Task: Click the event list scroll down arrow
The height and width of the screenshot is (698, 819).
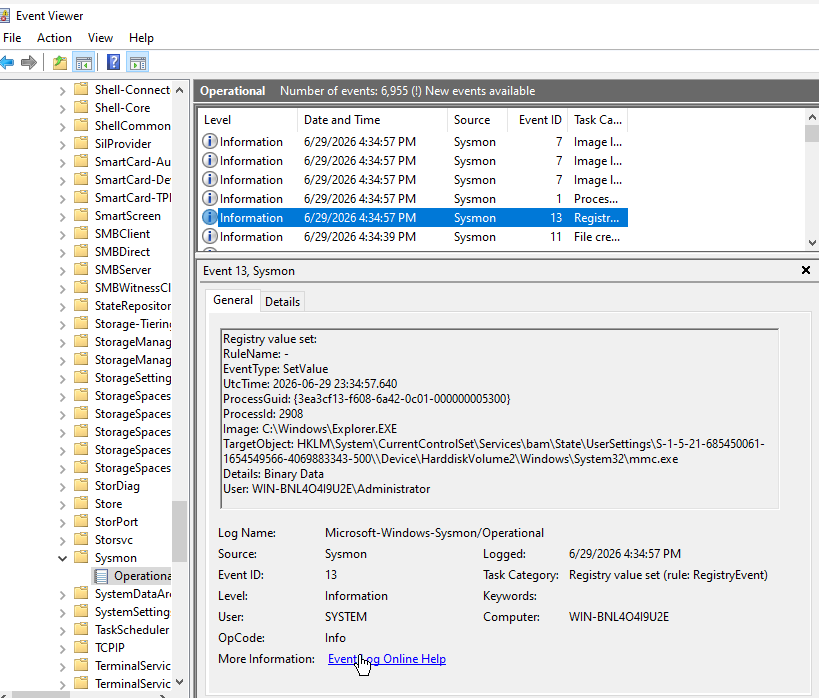Action: pyautogui.click(x=812, y=242)
